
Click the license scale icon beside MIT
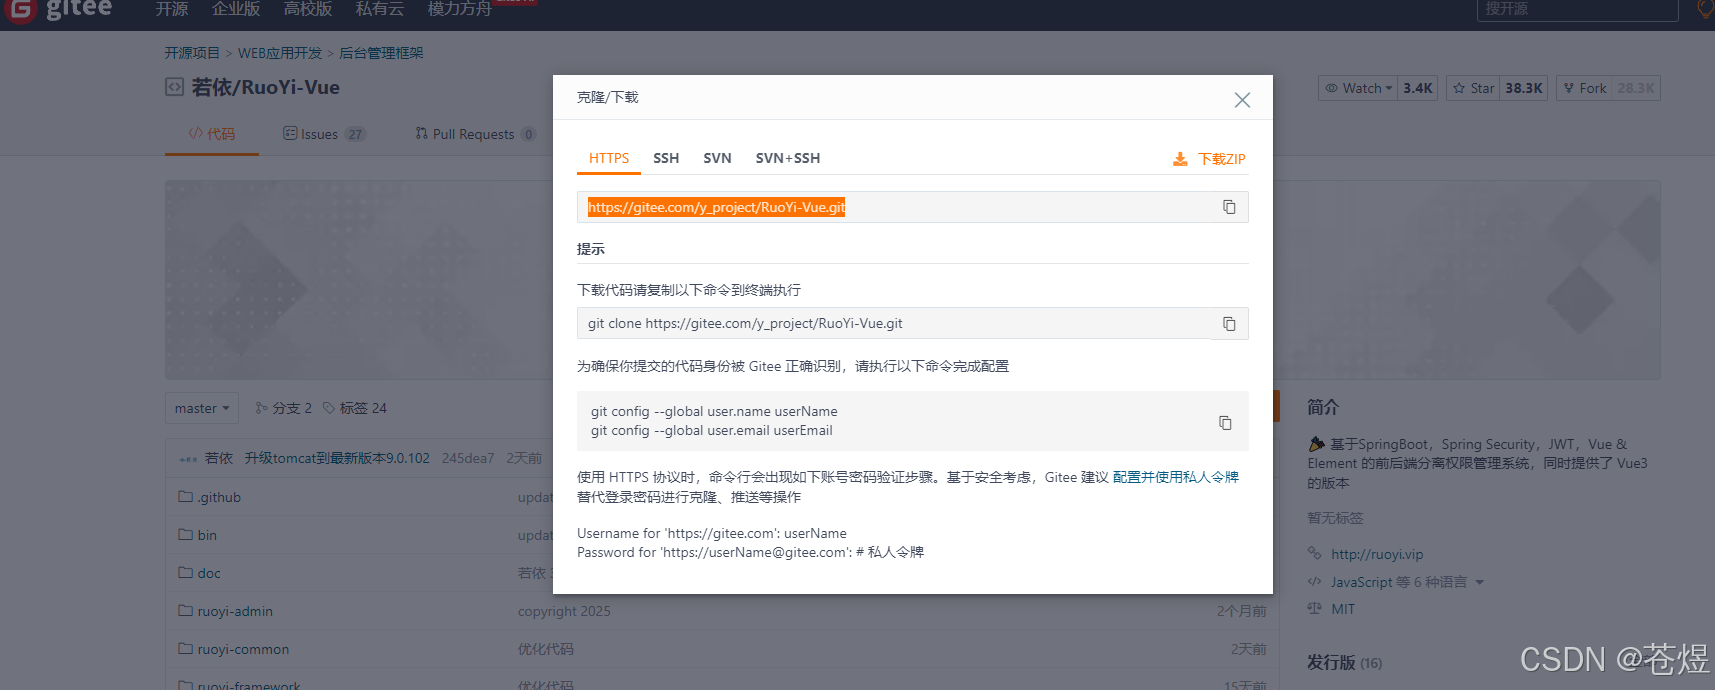tap(1314, 608)
